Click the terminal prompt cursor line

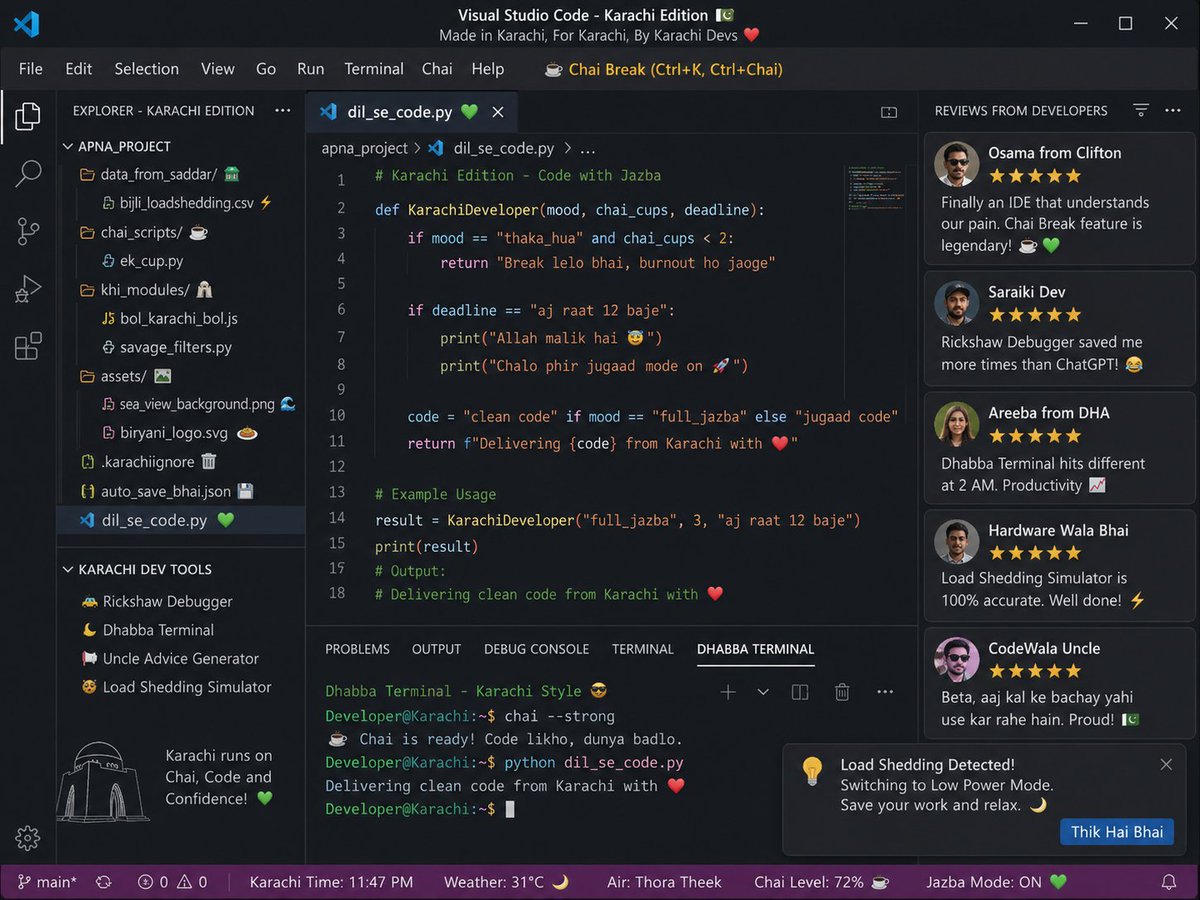tap(420, 809)
